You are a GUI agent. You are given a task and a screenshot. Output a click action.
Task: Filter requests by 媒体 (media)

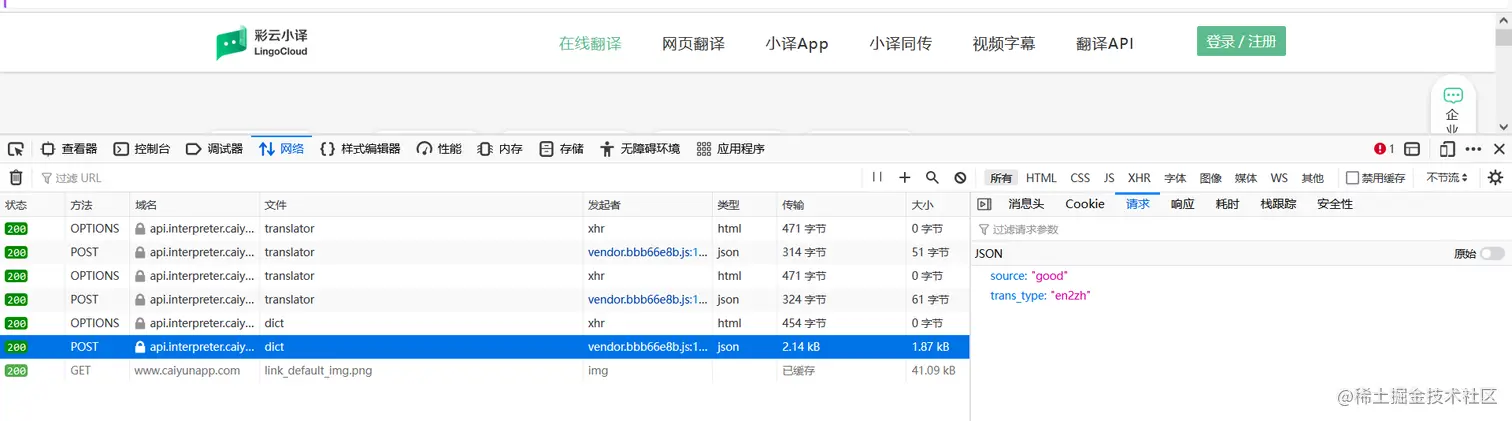coord(1246,178)
